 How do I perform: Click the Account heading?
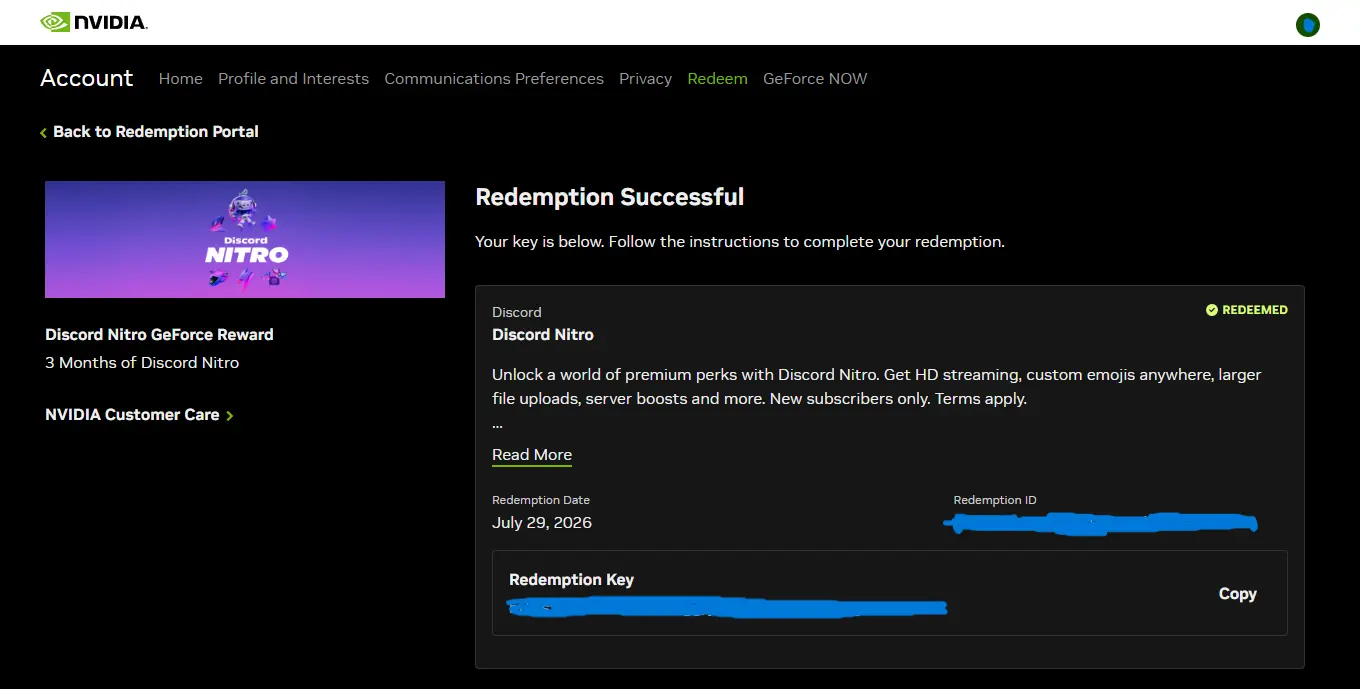pos(87,78)
